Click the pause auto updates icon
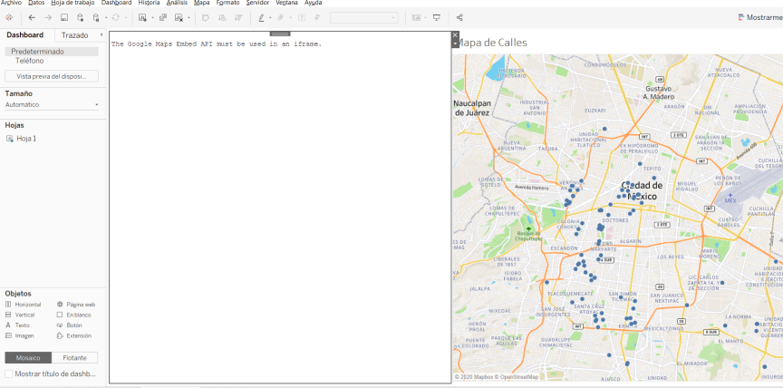 pos(96,17)
